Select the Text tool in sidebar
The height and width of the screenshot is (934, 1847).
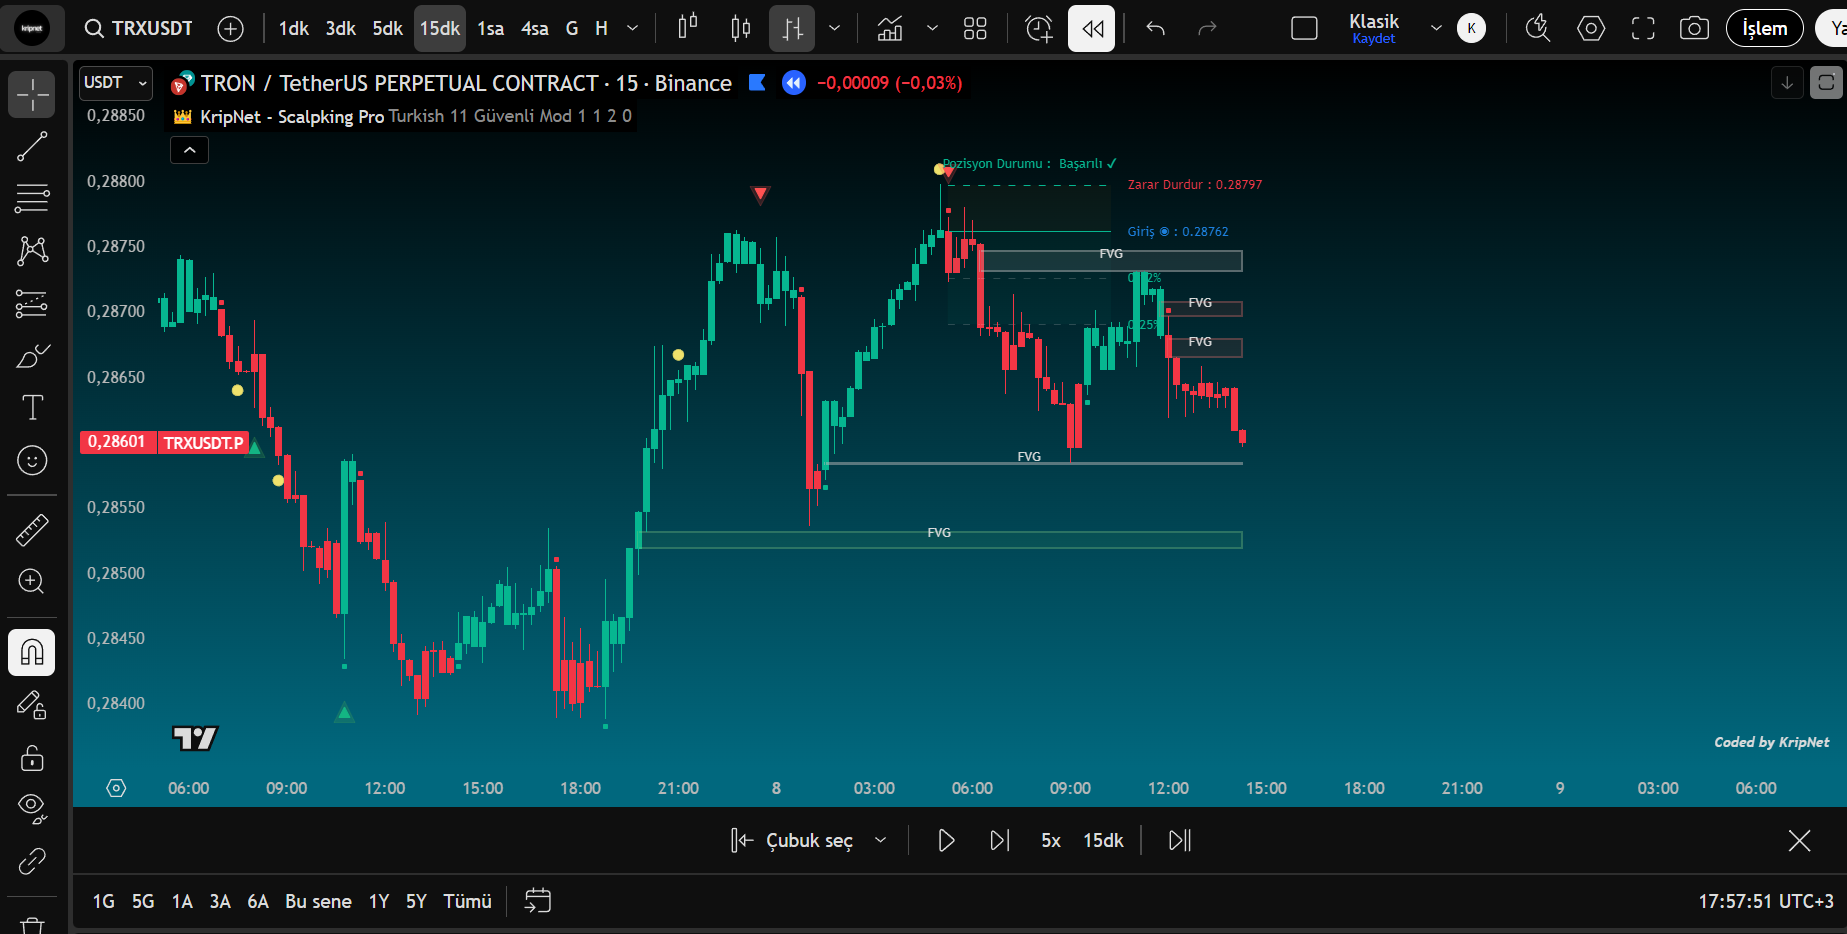coord(32,408)
